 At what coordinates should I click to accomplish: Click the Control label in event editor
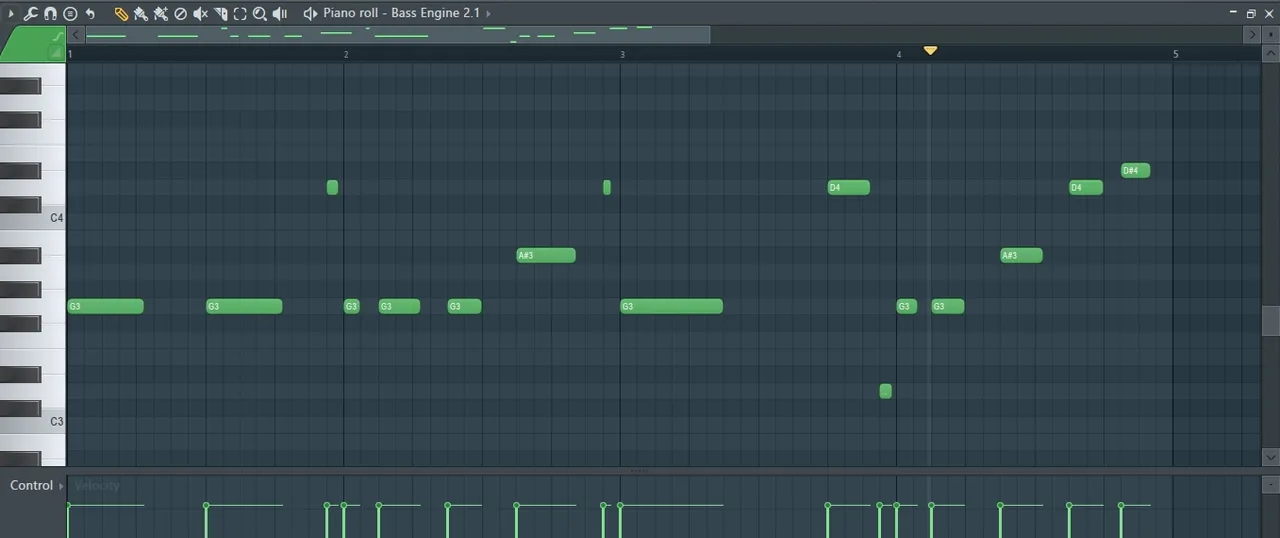pos(31,485)
